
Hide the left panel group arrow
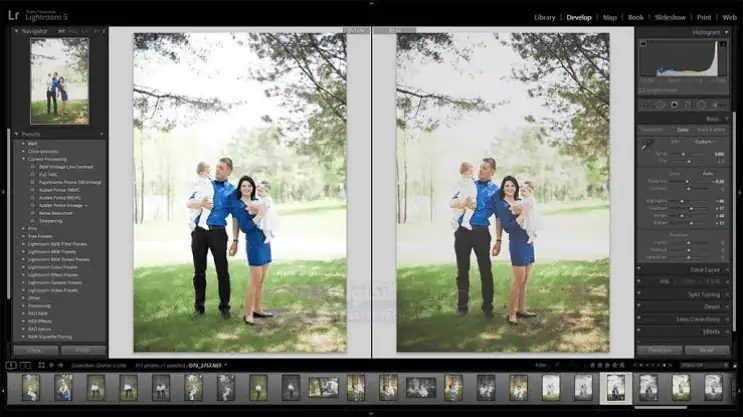(x=3, y=192)
